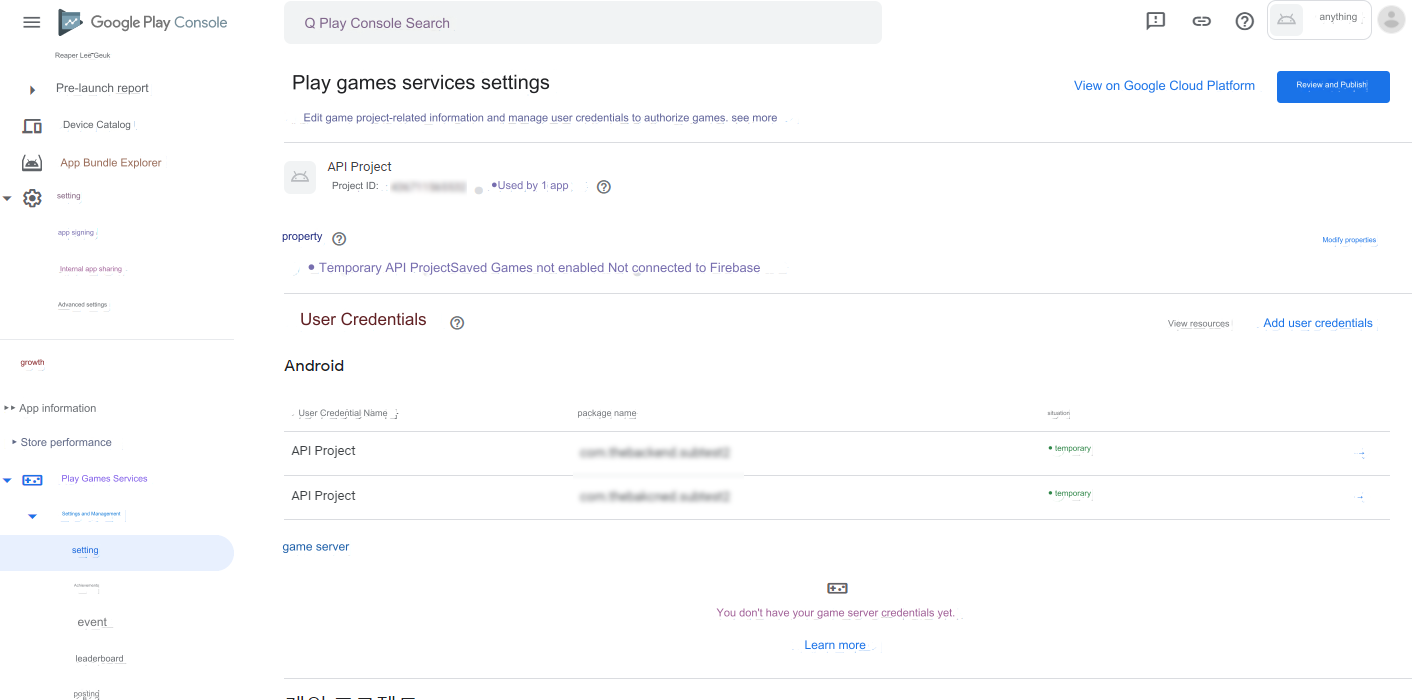Click Review and Publish button

pos(1332,86)
